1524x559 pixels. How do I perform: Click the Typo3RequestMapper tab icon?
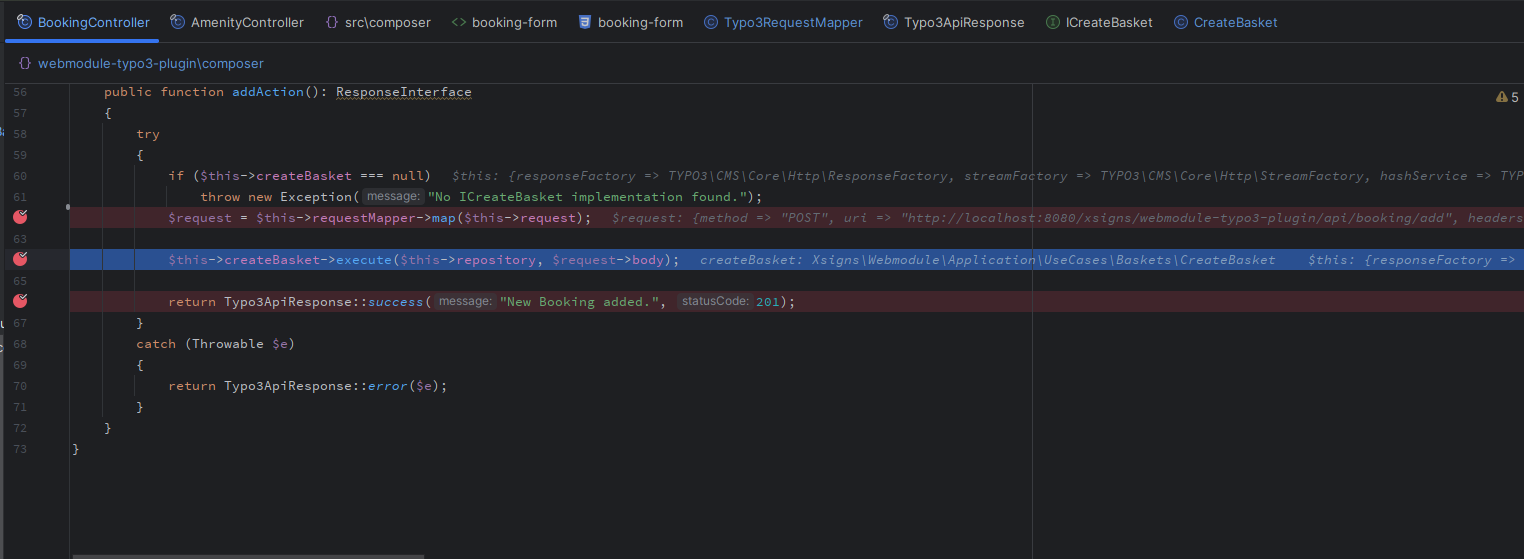(x=710, y=22)
